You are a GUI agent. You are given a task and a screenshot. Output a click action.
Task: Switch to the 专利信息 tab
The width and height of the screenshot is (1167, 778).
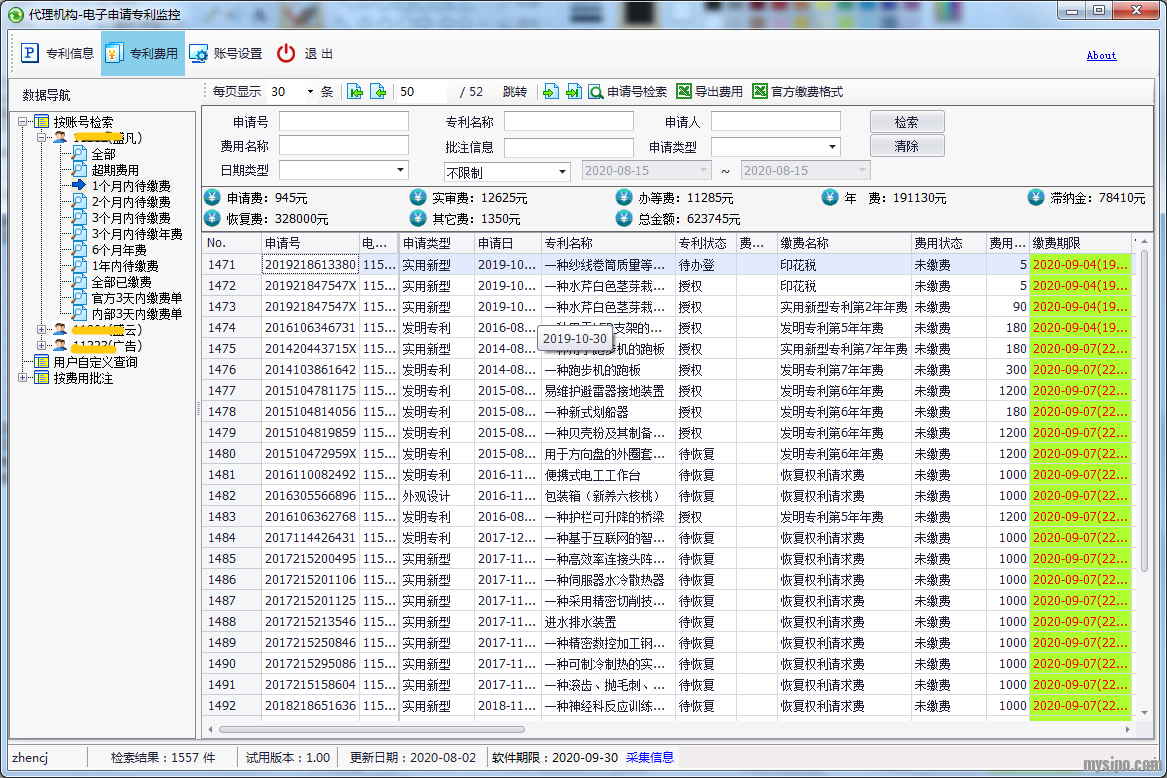coord(58,54)
